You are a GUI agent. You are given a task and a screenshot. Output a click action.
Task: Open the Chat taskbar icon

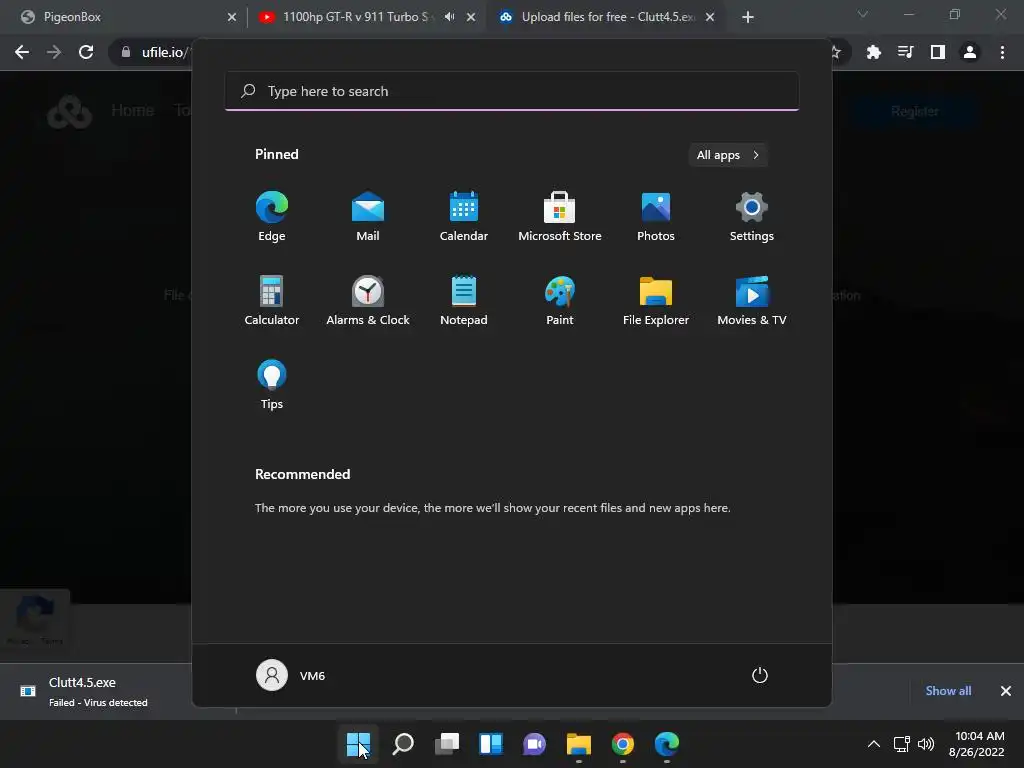(x=534, y=744)
